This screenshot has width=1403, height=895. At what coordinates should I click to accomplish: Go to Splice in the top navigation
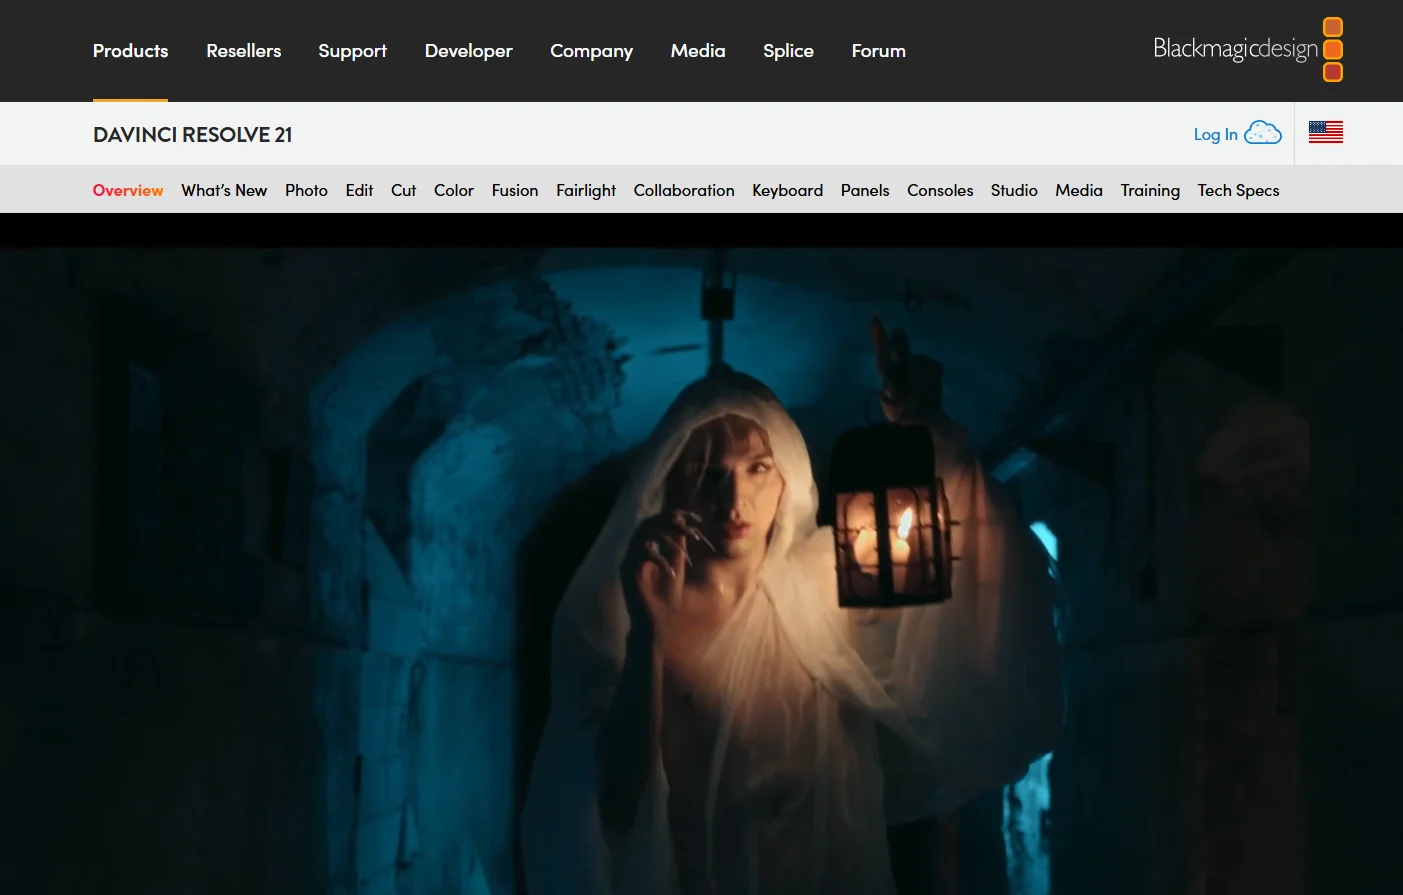(788, 51)
